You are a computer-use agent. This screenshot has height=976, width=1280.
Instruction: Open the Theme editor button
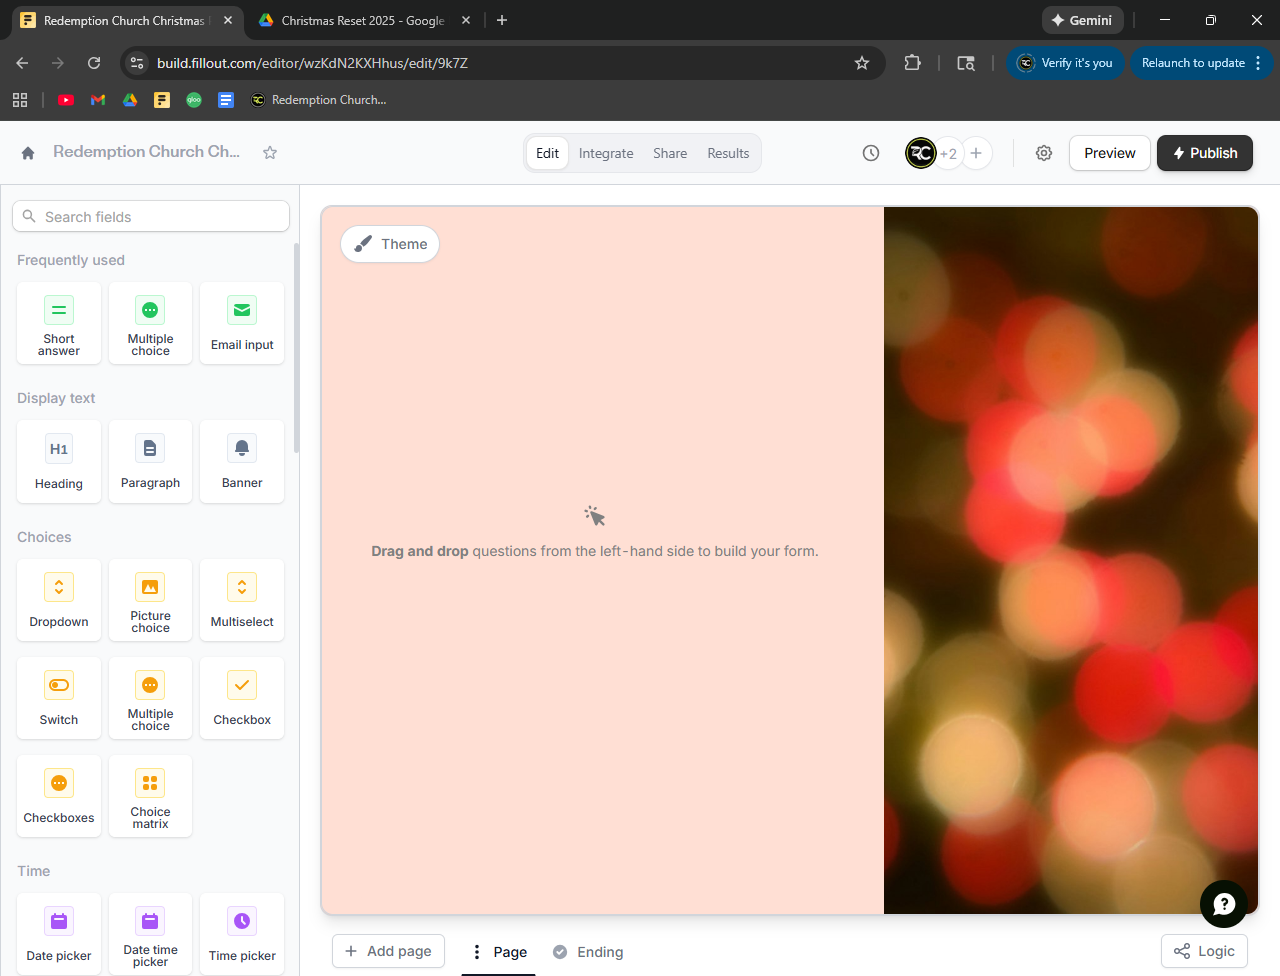(390, 244)
